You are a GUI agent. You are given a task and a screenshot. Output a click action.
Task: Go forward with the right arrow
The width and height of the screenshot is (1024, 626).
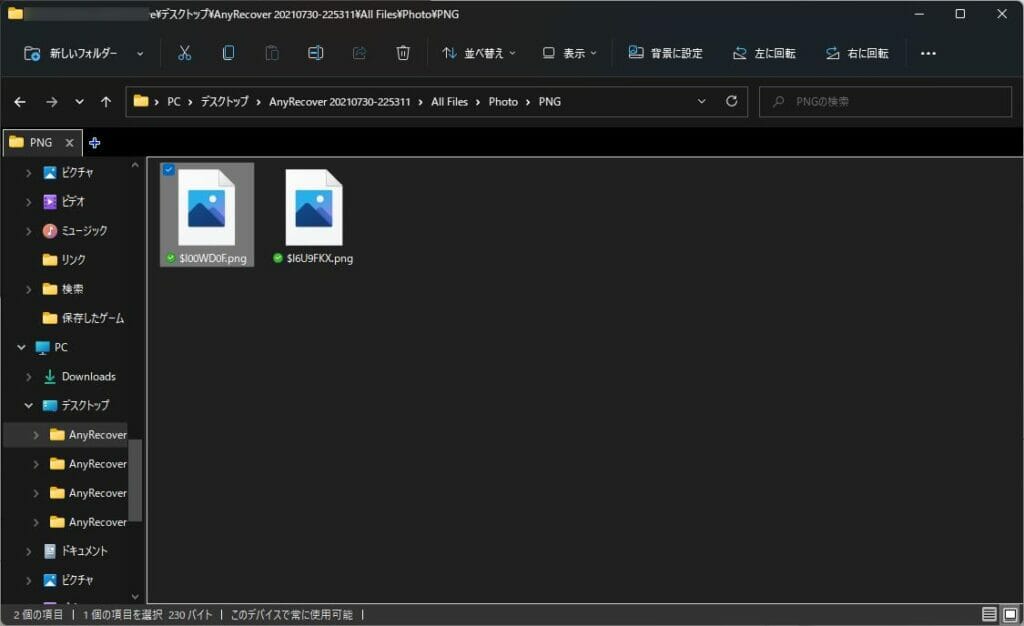coord(52,102)
